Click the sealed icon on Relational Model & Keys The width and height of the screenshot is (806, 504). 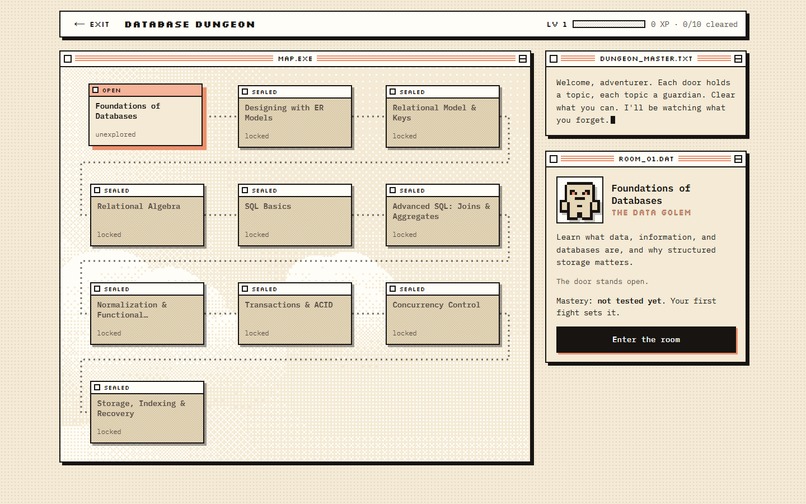pos(393,92)
